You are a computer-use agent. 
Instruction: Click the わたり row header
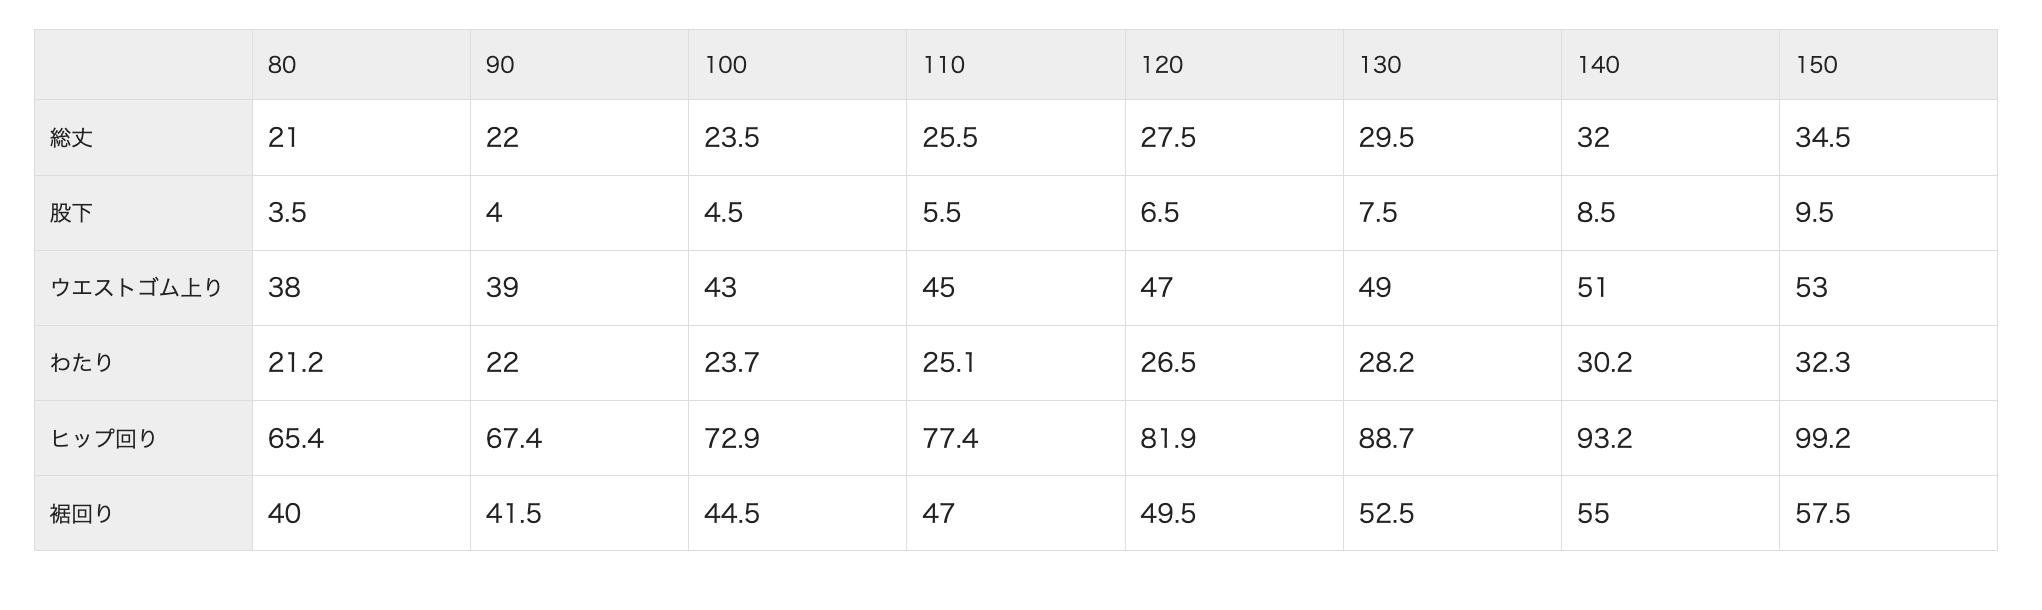pyautogui.click(x=82, y=363)
